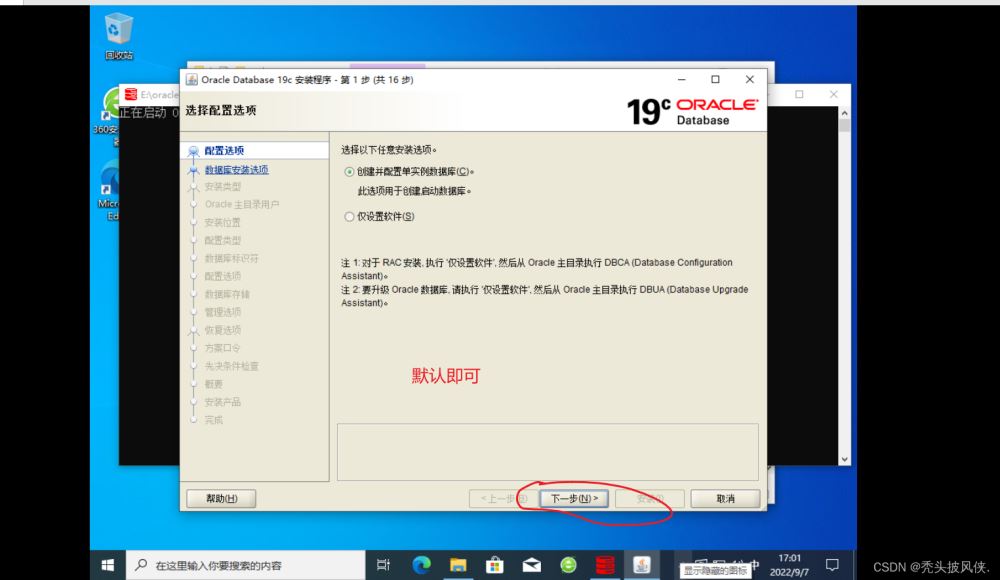Click the 数据库存储 step in sidebar
The width and height of the screenshot is (1000, 580).
click(x=227, y=294)
